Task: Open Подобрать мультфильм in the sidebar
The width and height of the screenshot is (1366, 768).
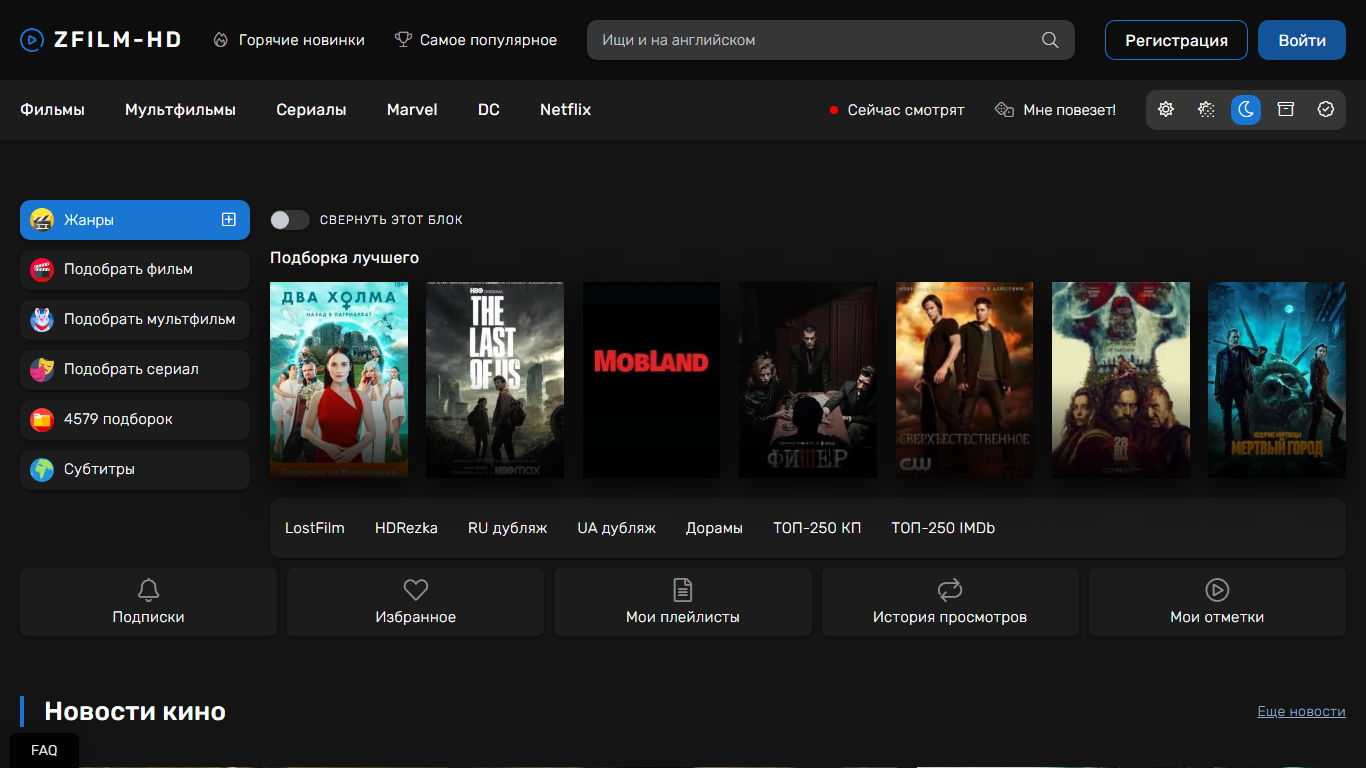Action: coord(135,320)
